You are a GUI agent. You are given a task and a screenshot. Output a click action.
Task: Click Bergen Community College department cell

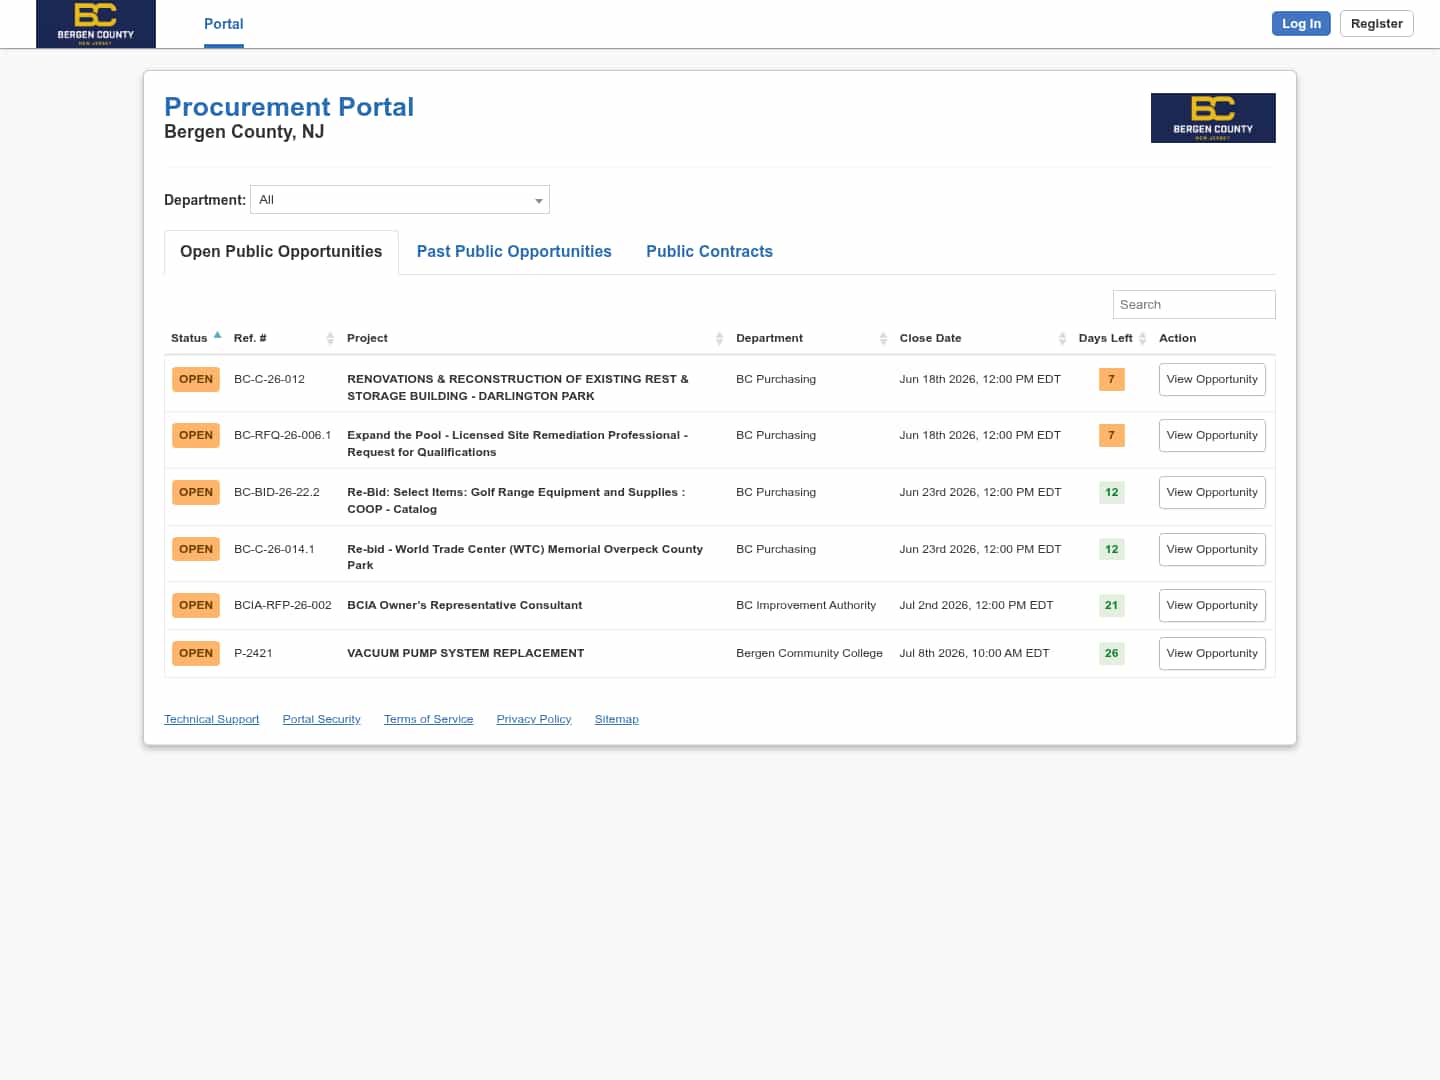809,654
